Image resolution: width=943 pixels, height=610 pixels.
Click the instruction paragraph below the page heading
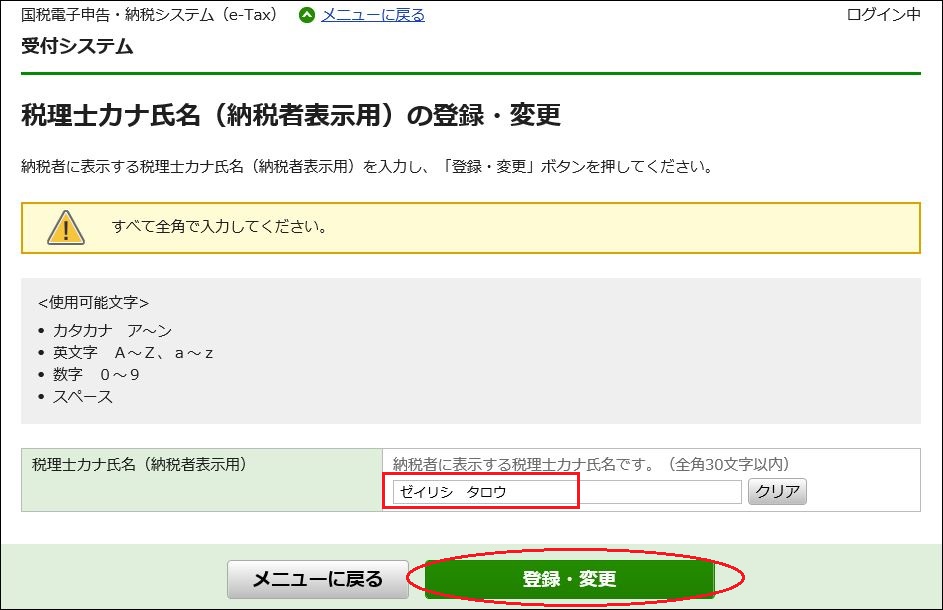coord(366,167)
